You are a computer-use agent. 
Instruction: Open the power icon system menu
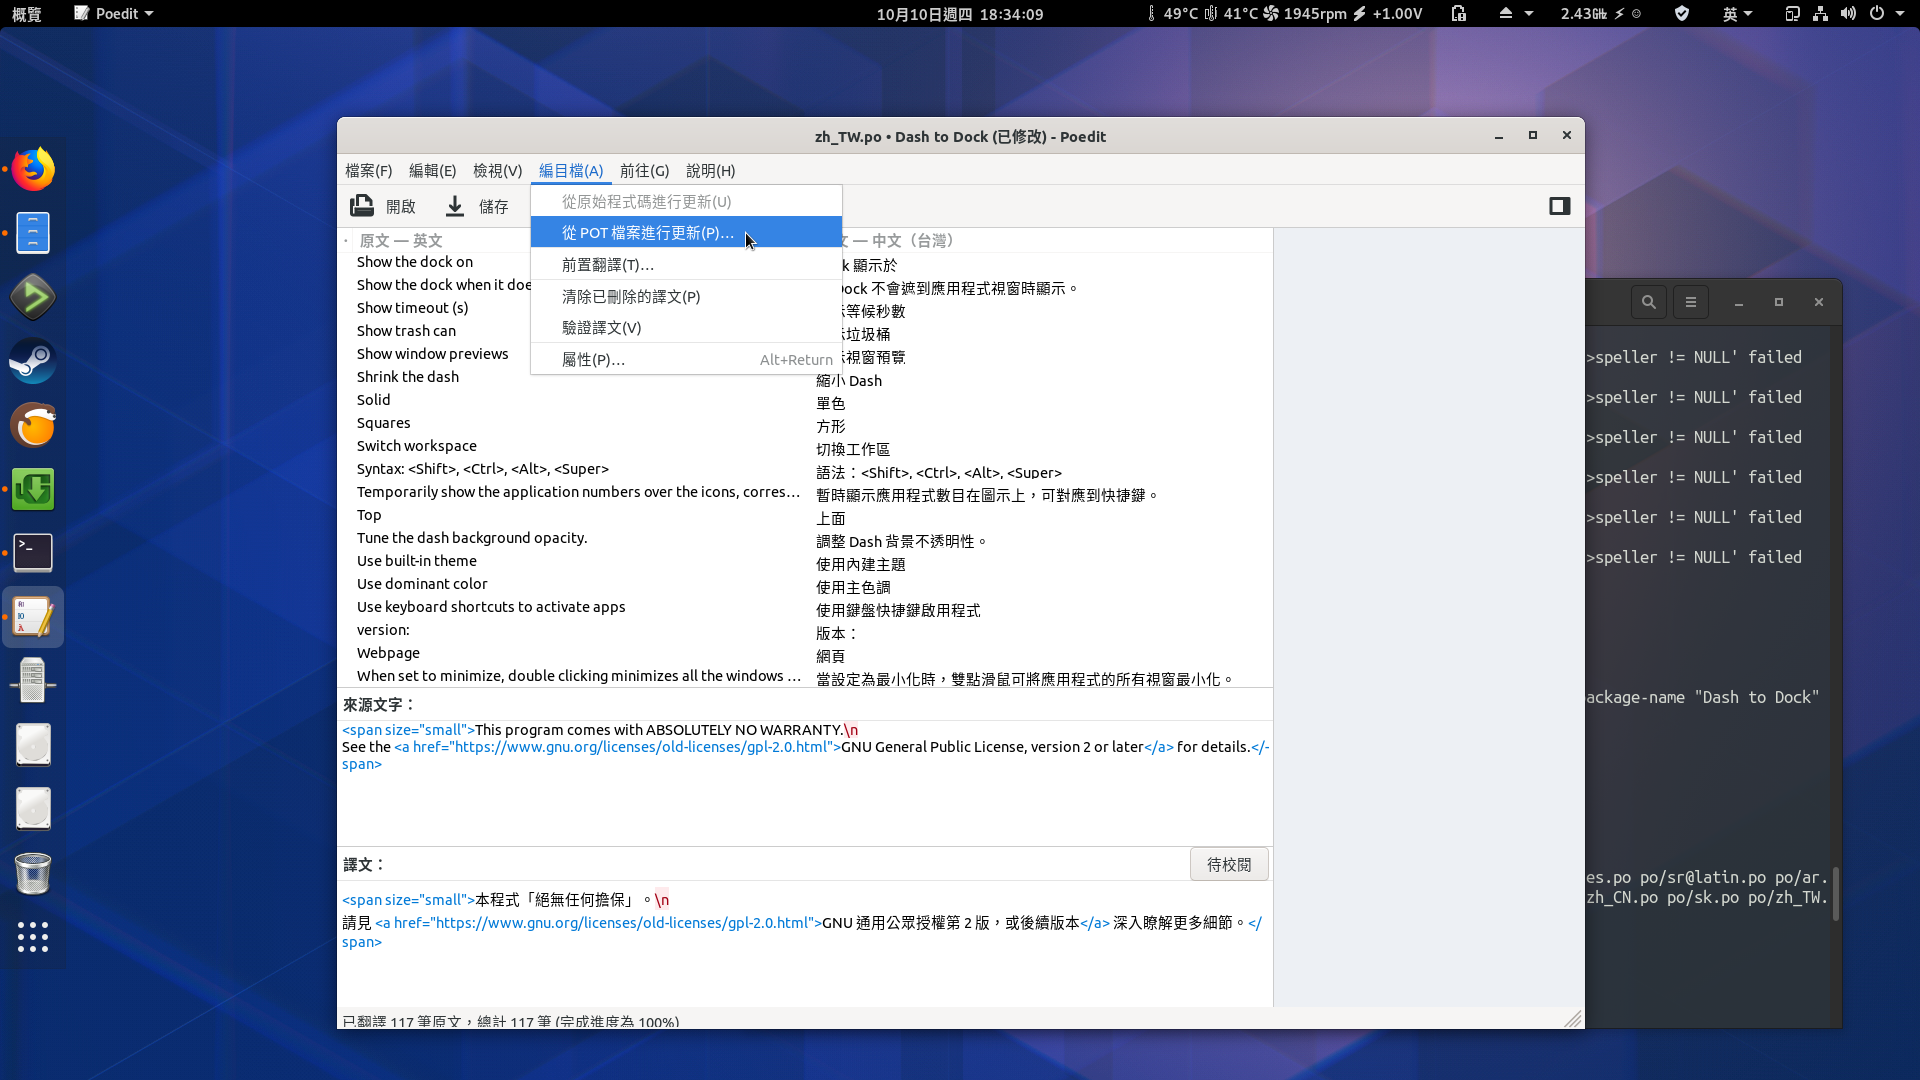1877,14
